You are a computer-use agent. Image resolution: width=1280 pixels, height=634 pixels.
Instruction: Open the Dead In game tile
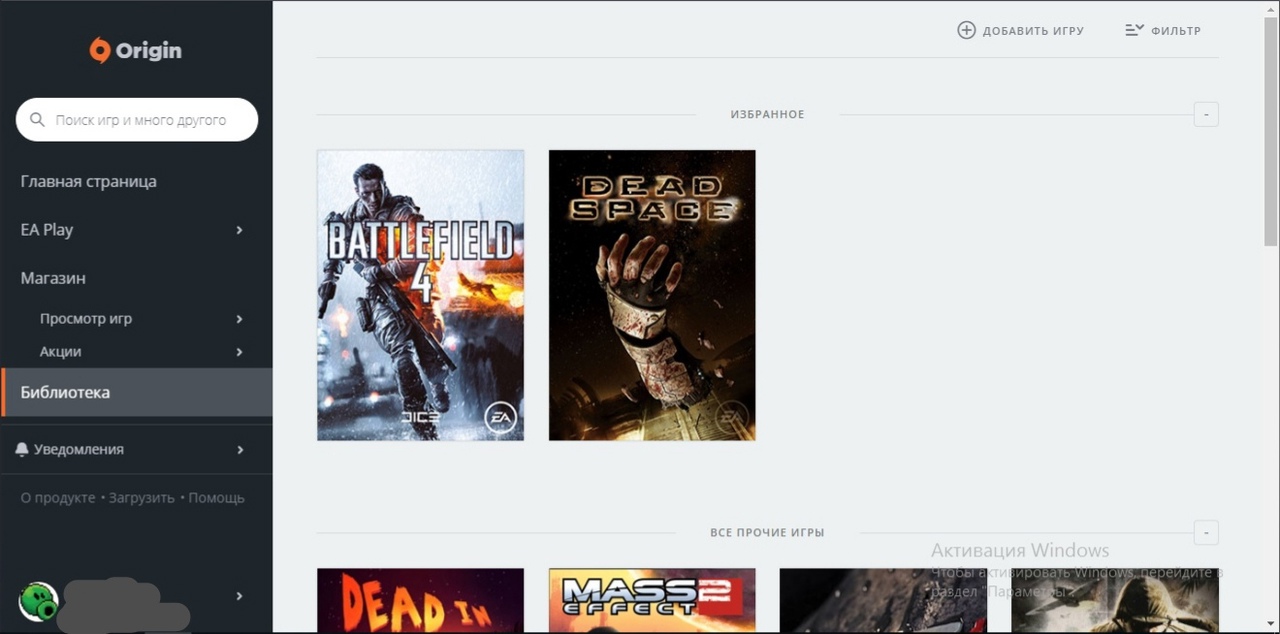pos(420,600)
